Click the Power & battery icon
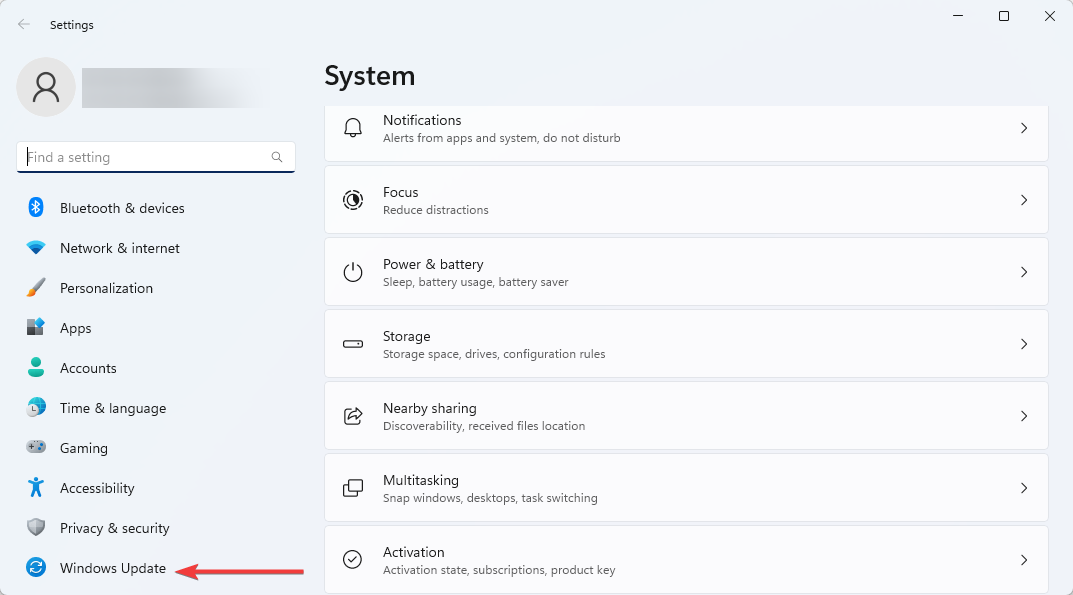 [353, 272]
